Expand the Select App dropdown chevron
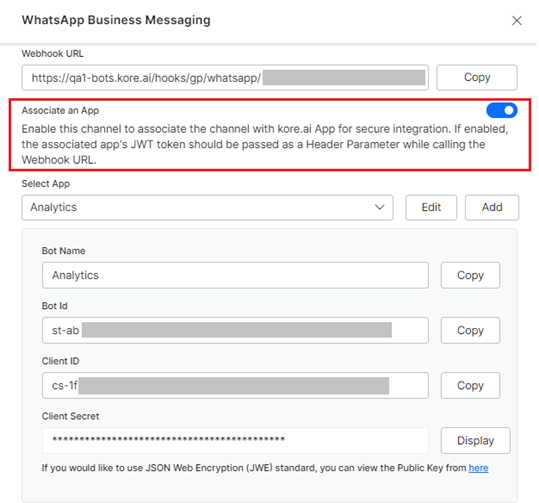This screenshot has width=539, height=503. click(x=380, y=207)
